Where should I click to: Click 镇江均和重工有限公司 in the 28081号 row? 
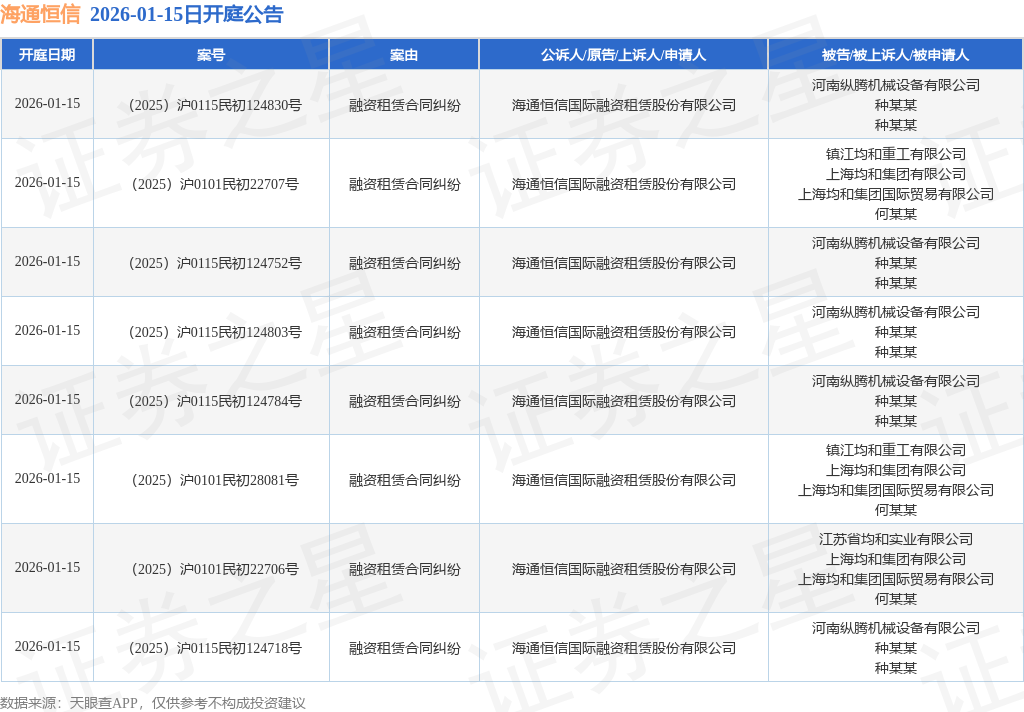(x=895, y=450)
